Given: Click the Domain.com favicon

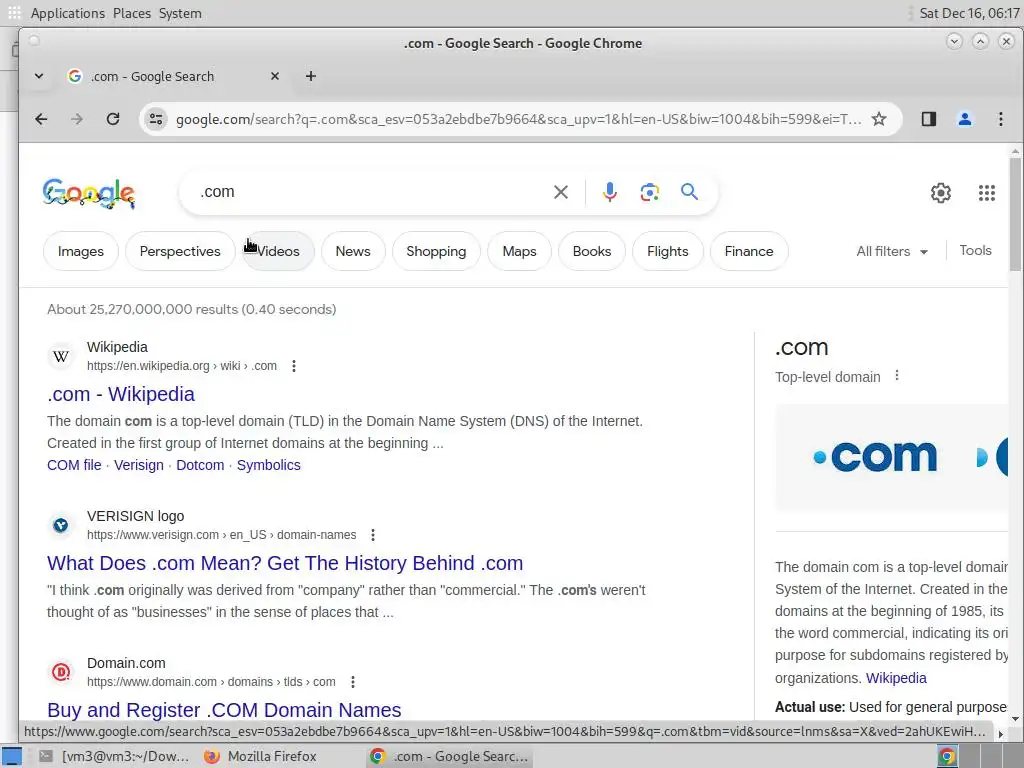Looking at the screenshot, I should (x=61, y=672).
